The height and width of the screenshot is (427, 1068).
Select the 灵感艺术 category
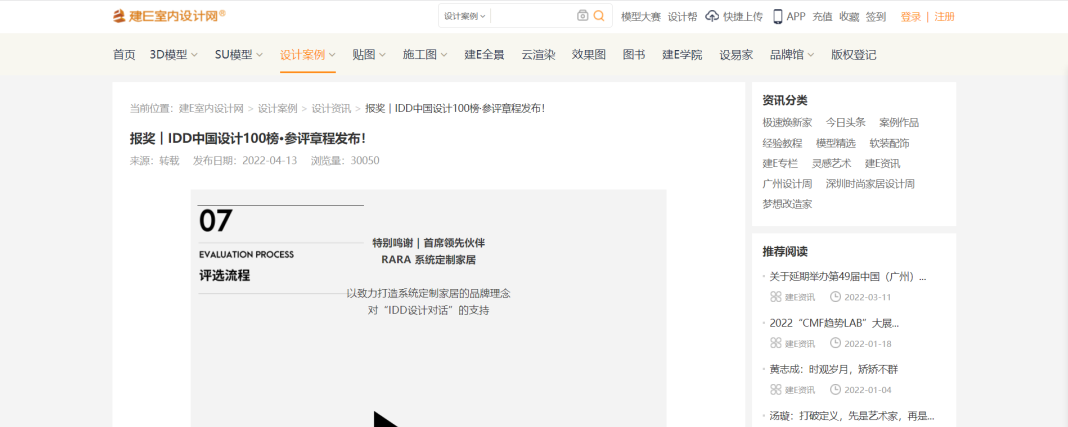(x=832, y=163)
